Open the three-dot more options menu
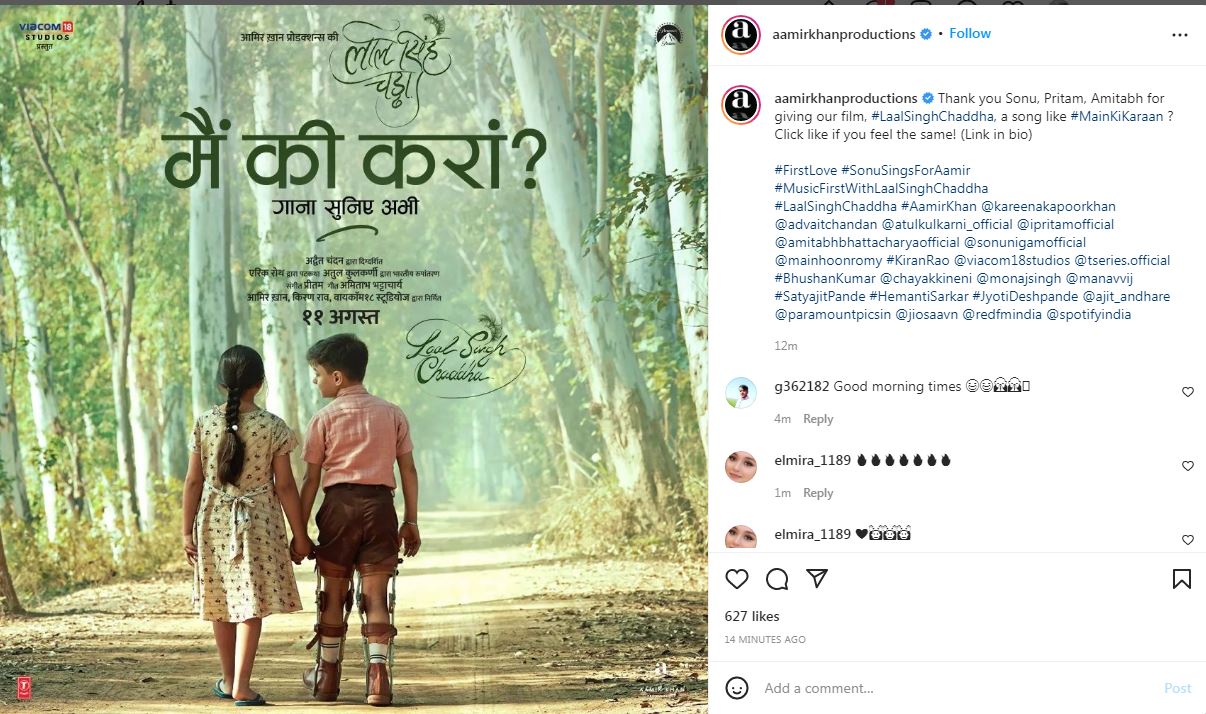This screenshot has height=714, width=1206. pyautogui.click(x=1180, y=34)
